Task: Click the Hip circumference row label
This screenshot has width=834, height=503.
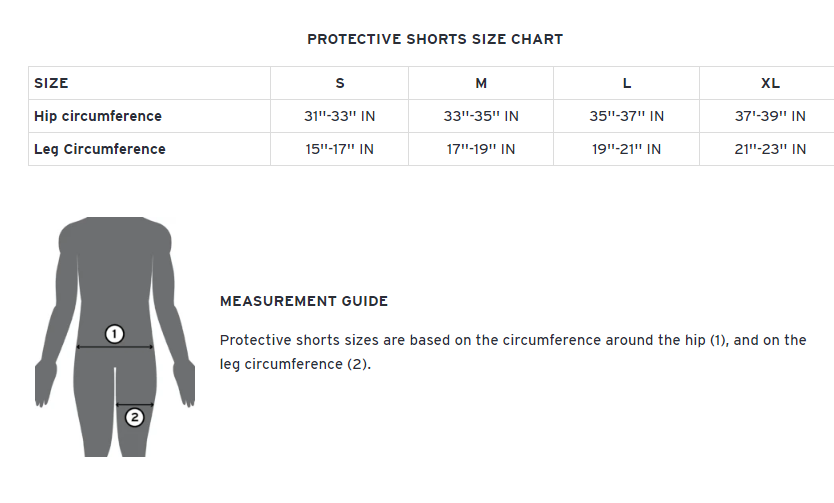Action: tap(98, 116)
